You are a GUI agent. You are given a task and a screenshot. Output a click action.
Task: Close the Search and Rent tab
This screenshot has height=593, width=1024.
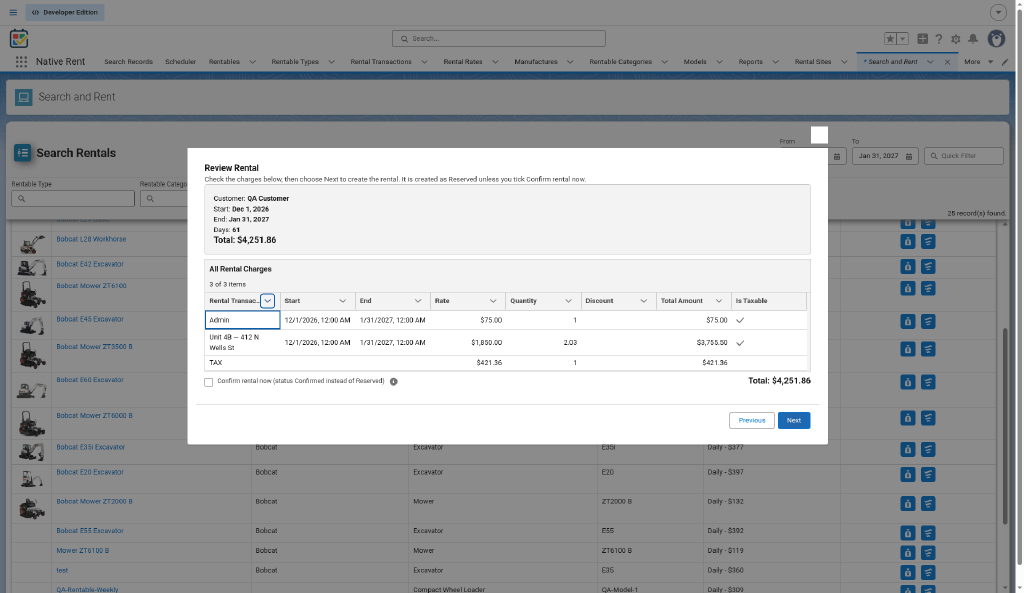click(948, 62)
